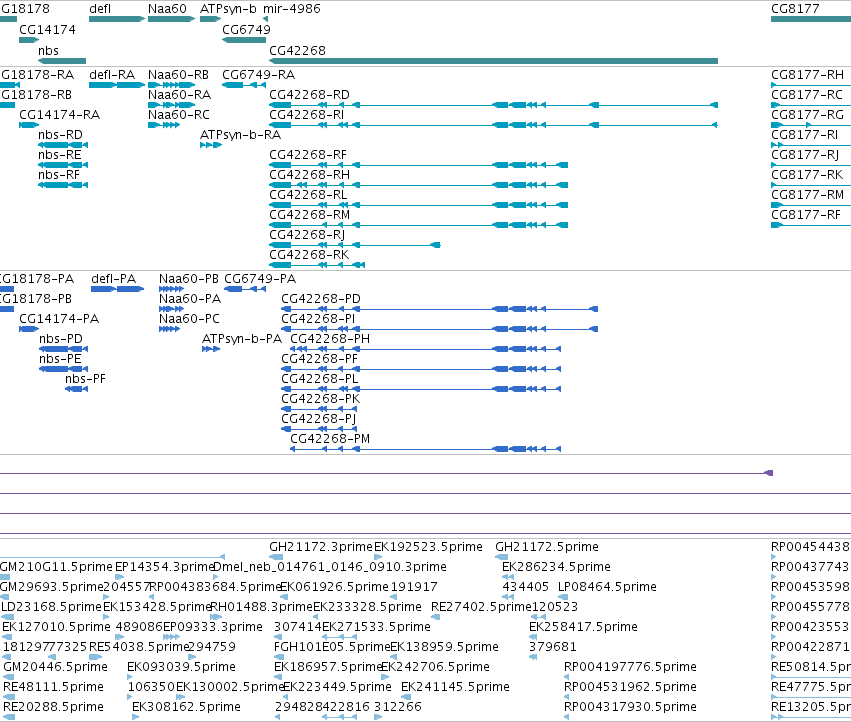Select the long teal CG42268 gene bar

(x=493, y=61)
